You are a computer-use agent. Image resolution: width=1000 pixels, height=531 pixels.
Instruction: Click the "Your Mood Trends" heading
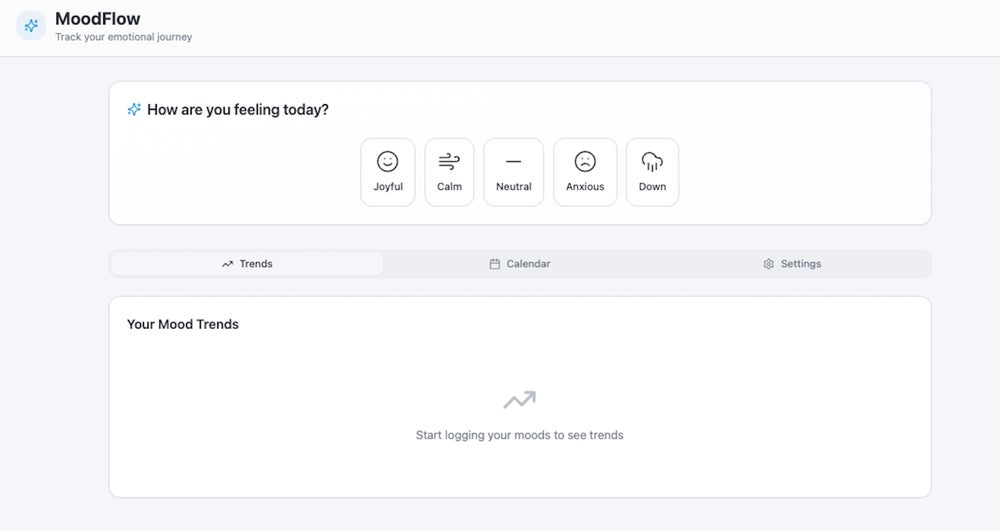[183, 324]
